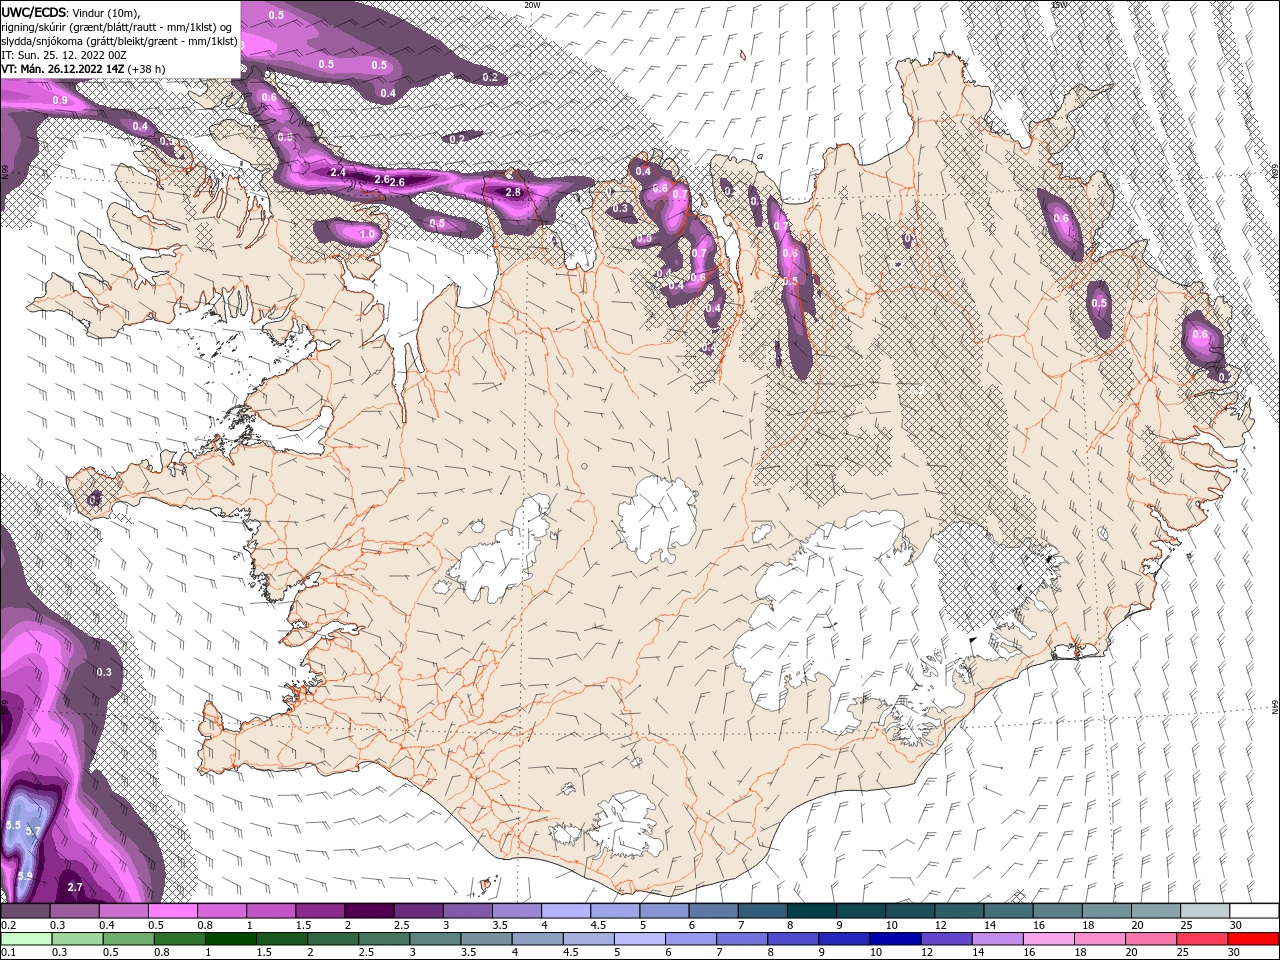Click the dark green swatch between 1 and 1.5, rain scale
Viewport: 1280px width, 960px height.
[232, 939]
